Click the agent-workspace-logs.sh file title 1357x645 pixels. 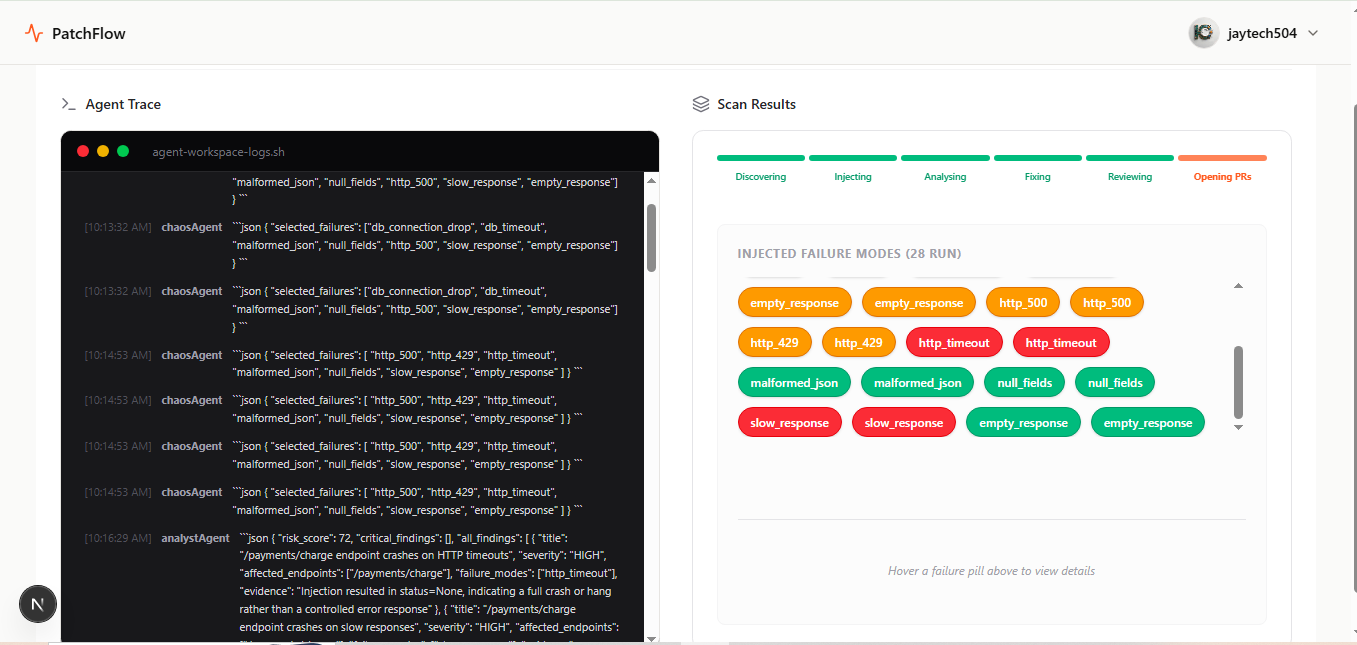click(219, 152)
